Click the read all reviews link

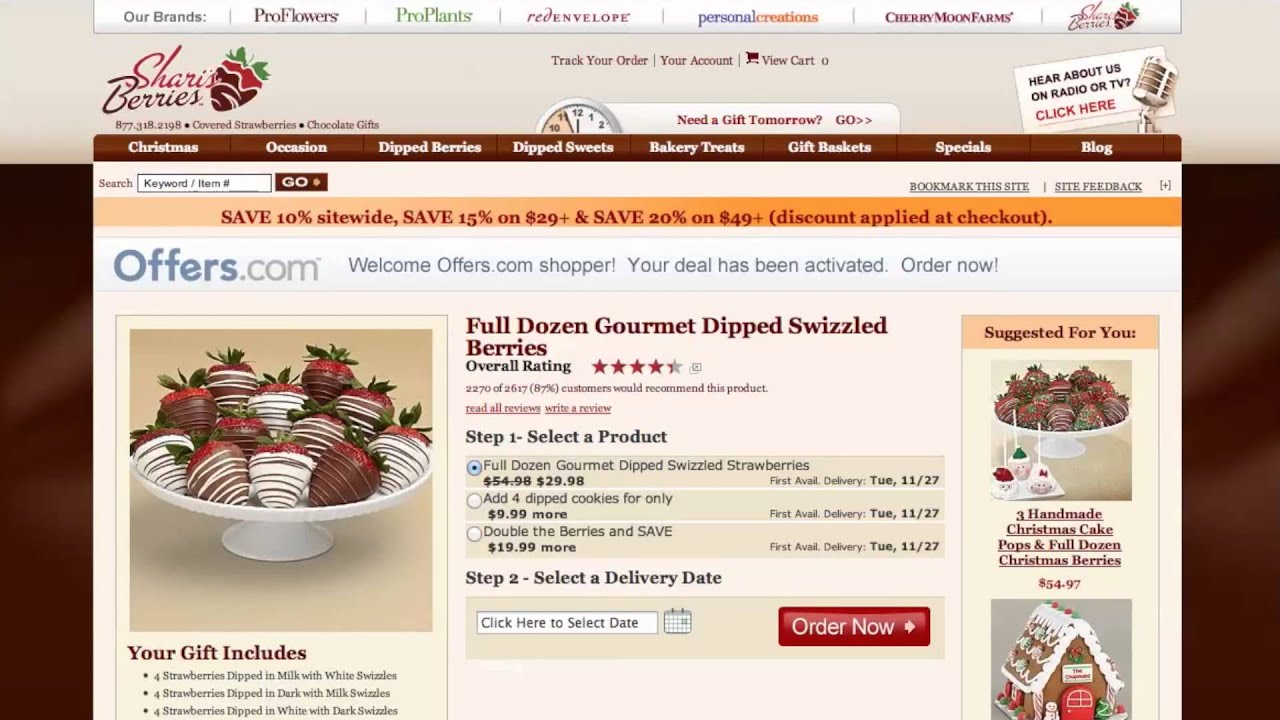click(x=503, y=408)
